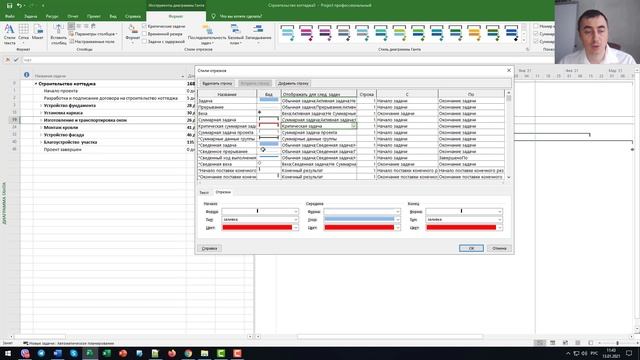Open the Проект ribbon tab

93,16
